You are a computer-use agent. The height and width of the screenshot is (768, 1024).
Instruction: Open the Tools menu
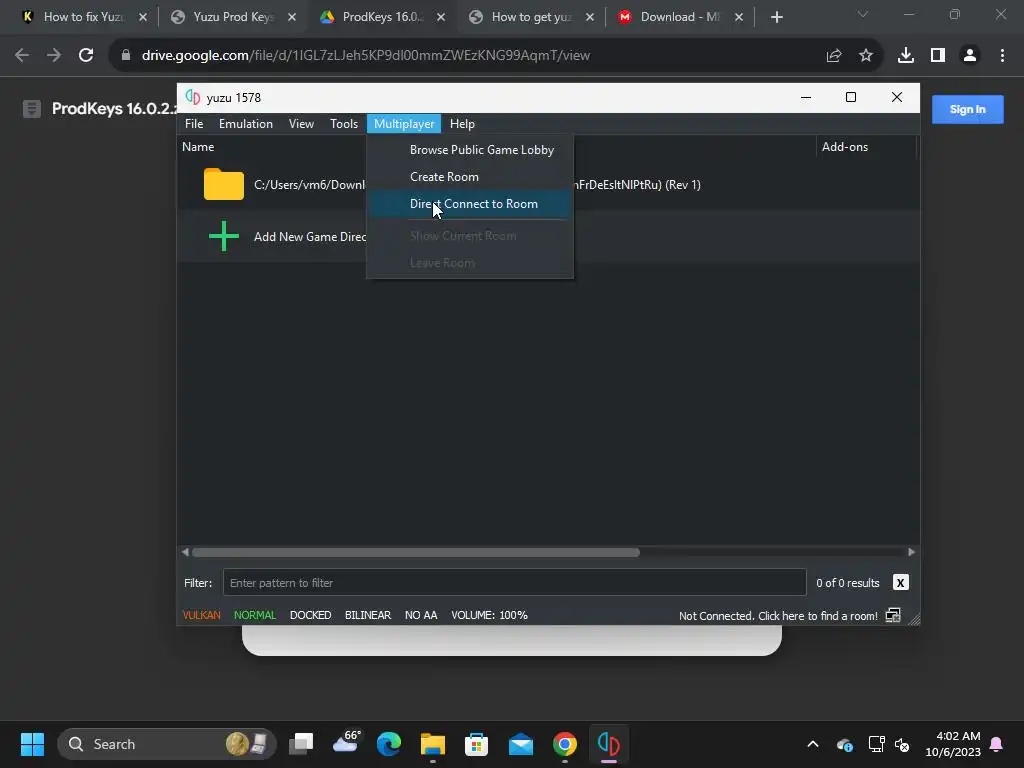344,123
